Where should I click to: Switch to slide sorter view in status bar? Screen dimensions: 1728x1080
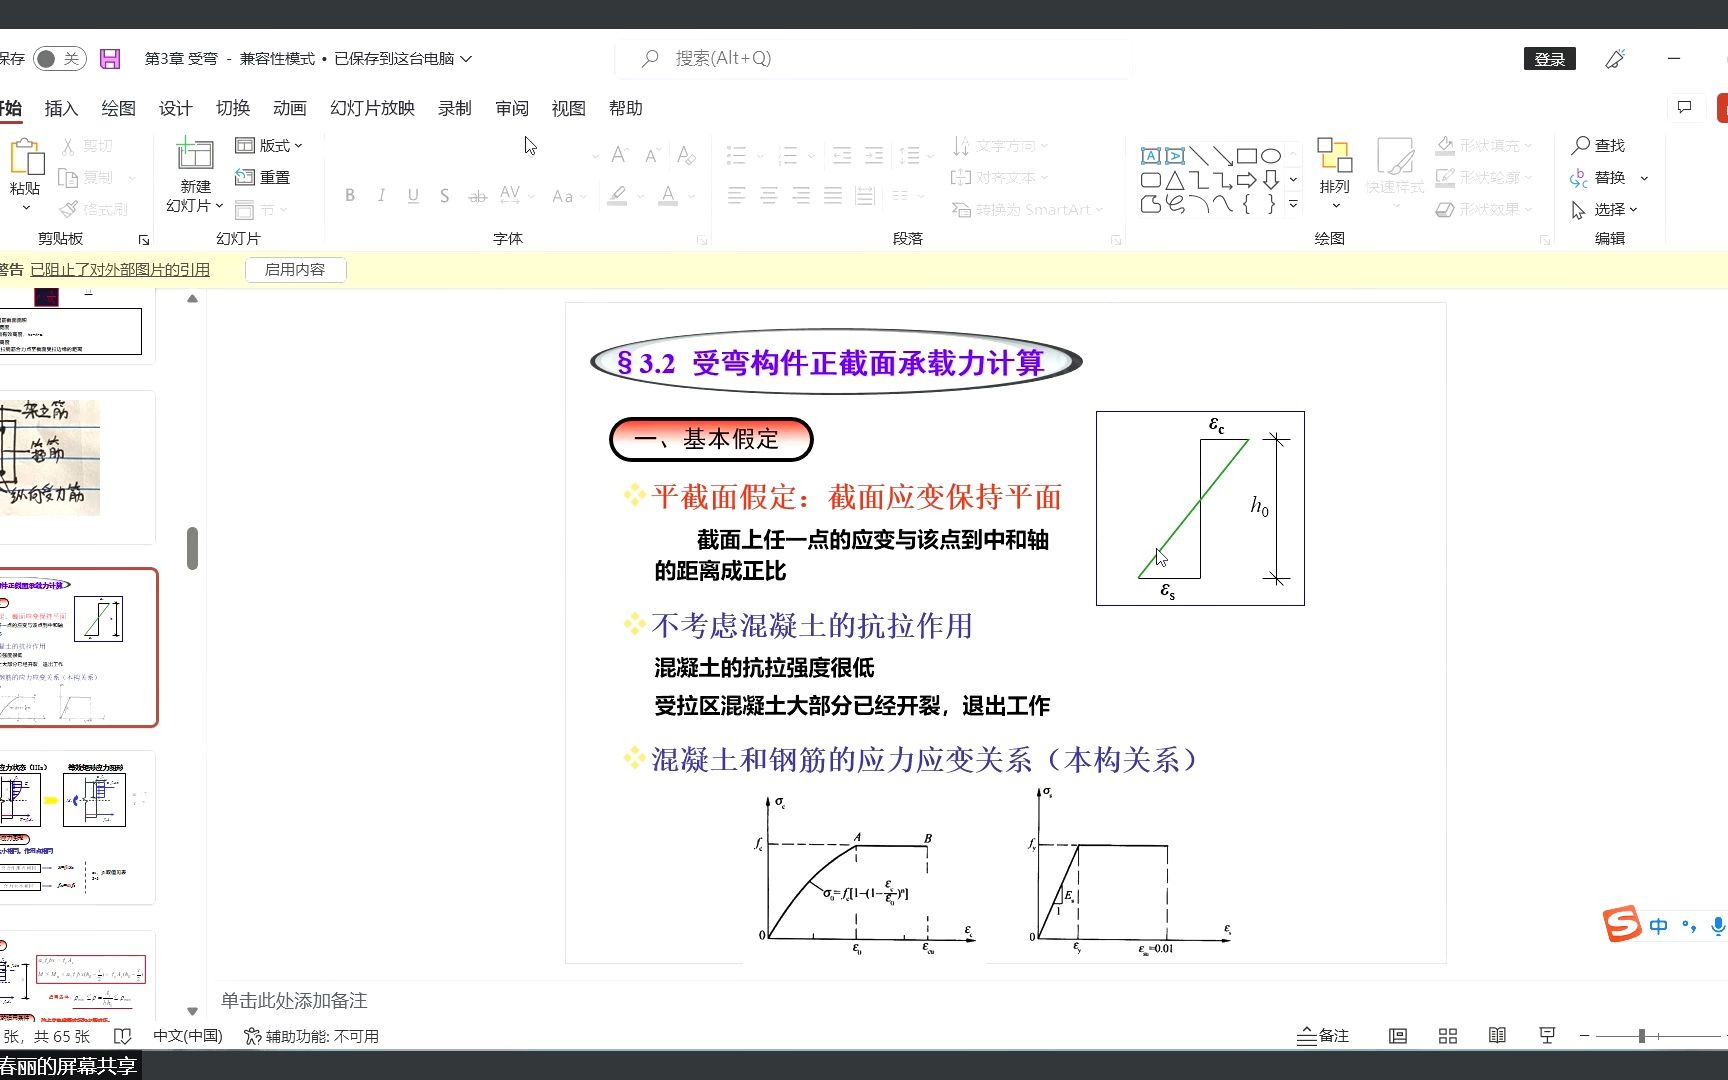(1447, 1035)
